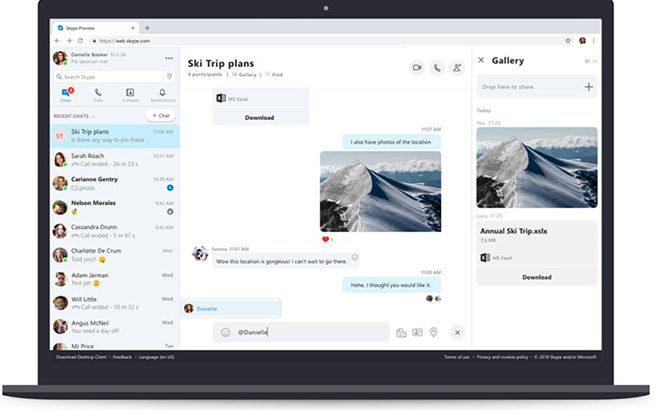Screen dimensions: 660x410
Task: Click the share location pin icon
Action: (433, 332)
